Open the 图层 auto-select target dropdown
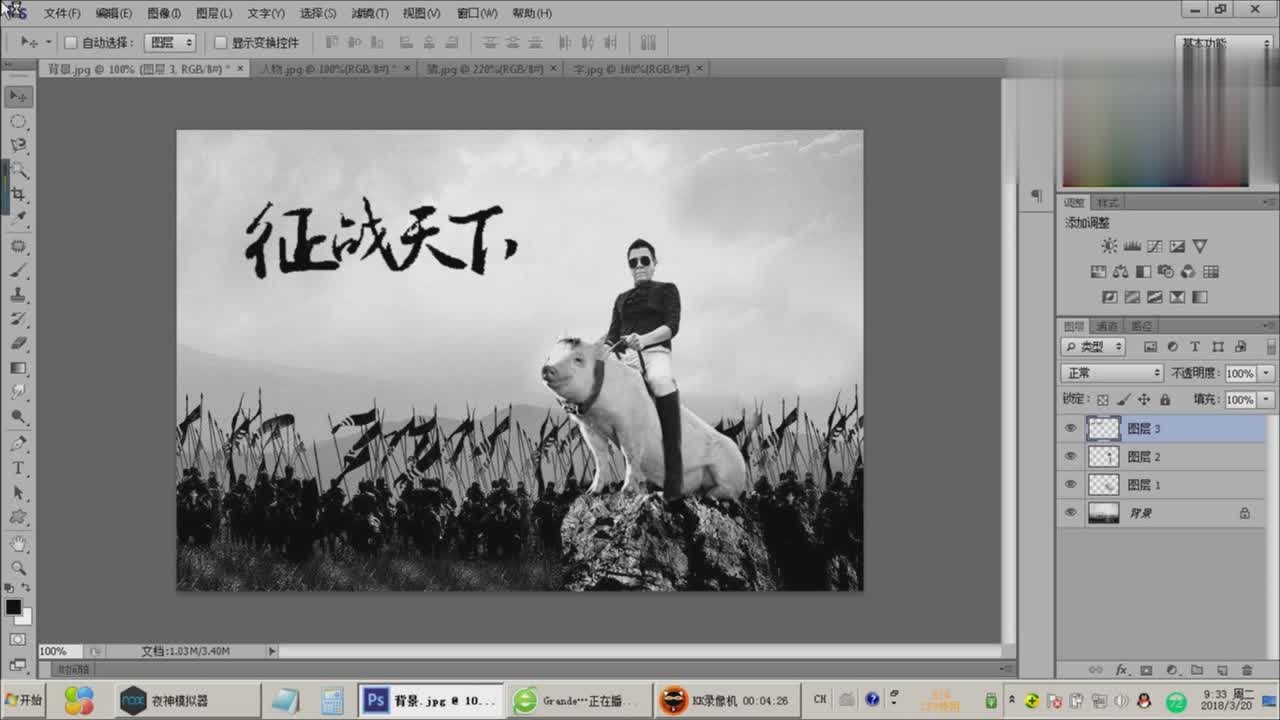1280x720 pixels. [170, 43]
